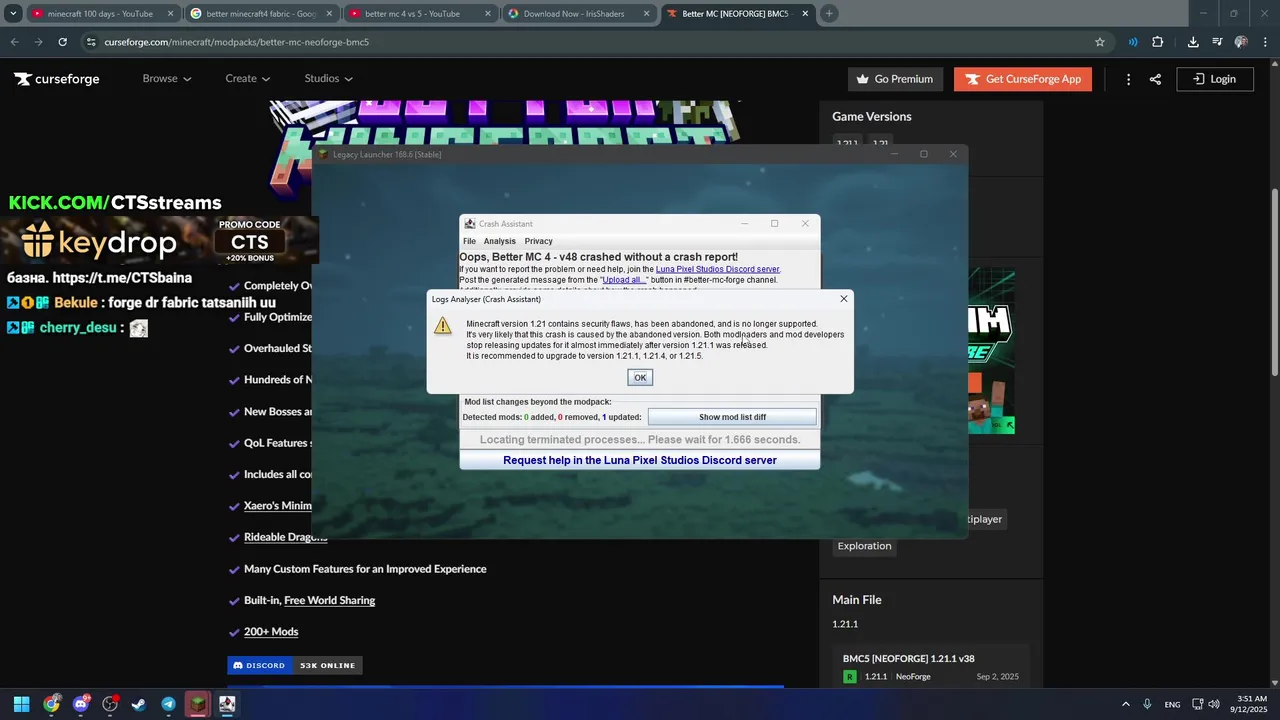The image size is (1280, 720).
Task: Open the CurseForge more options menu
Action: click(1128, 79)
